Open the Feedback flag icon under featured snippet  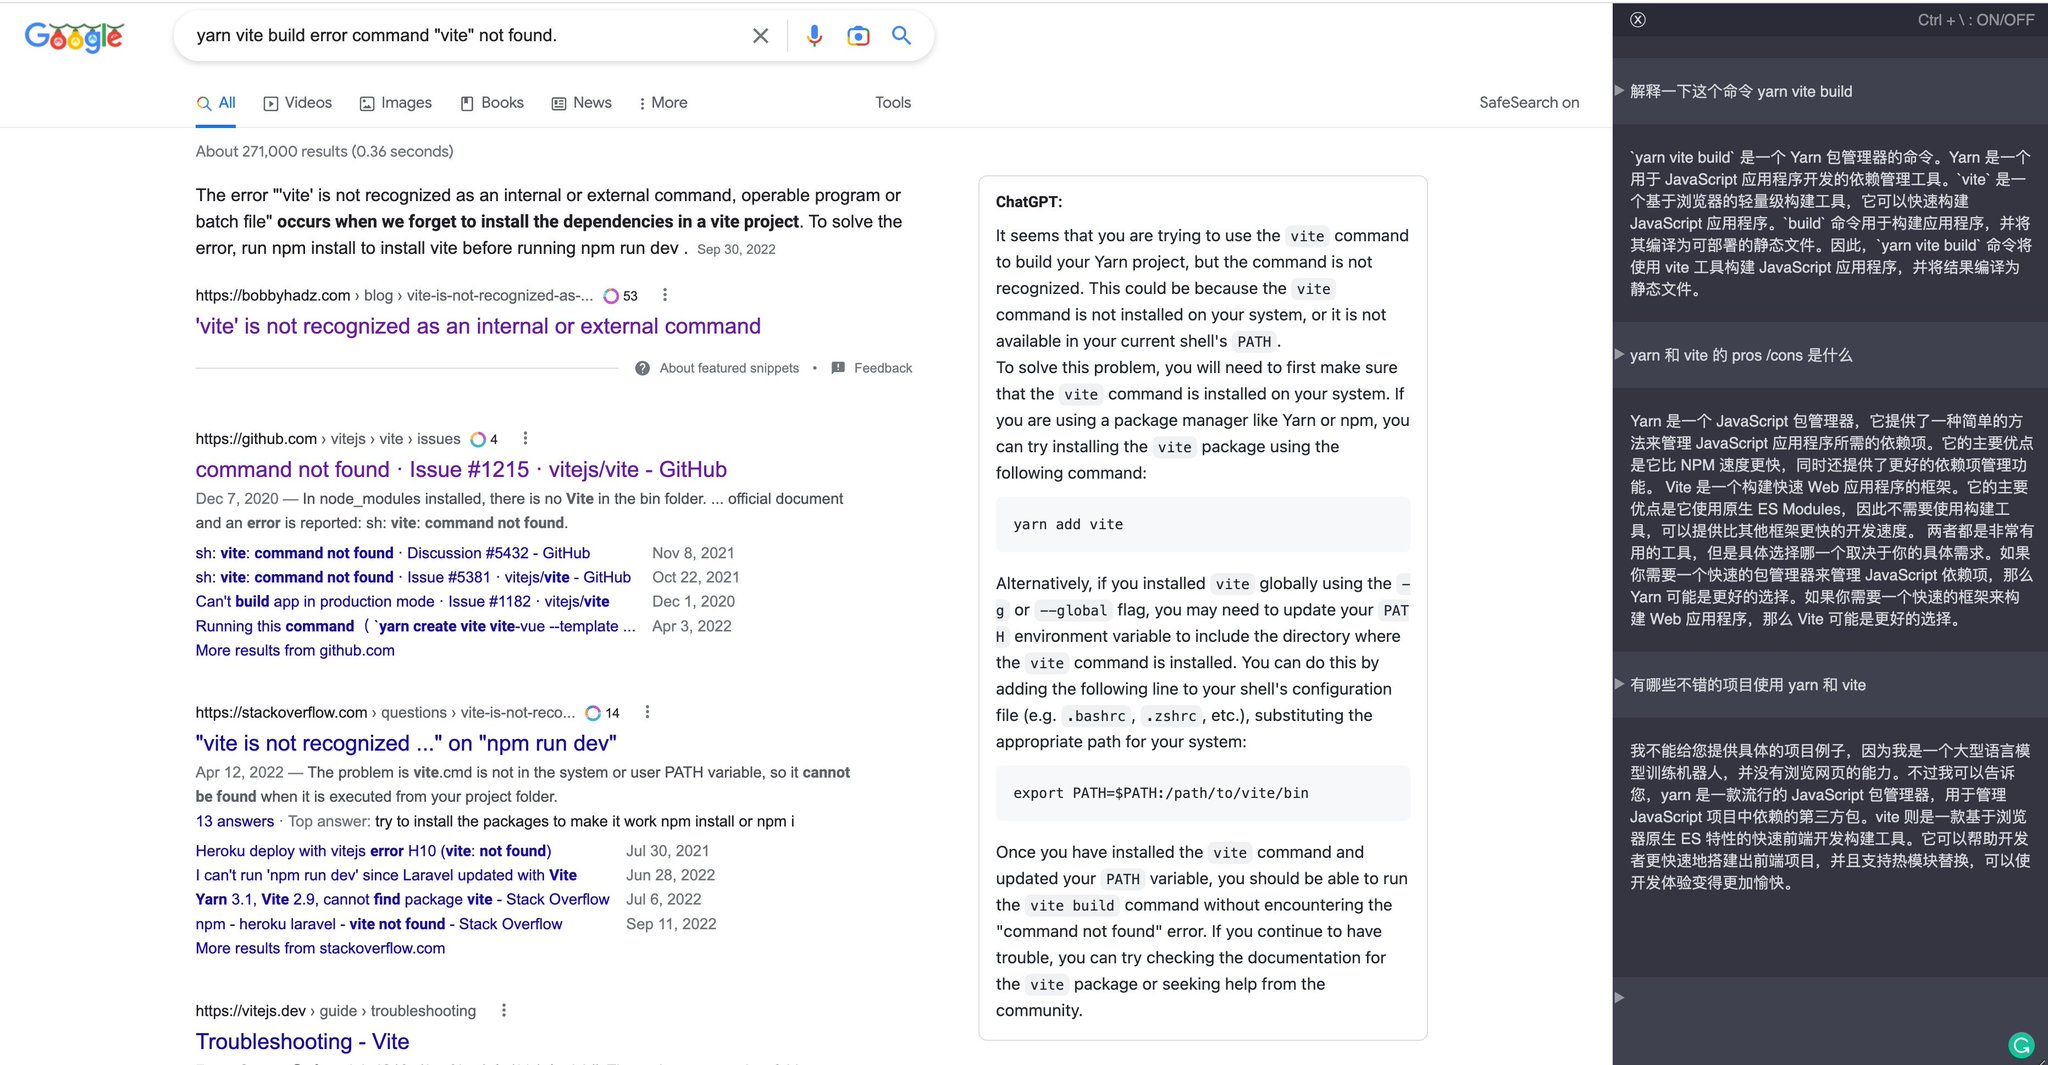point(839,368)
